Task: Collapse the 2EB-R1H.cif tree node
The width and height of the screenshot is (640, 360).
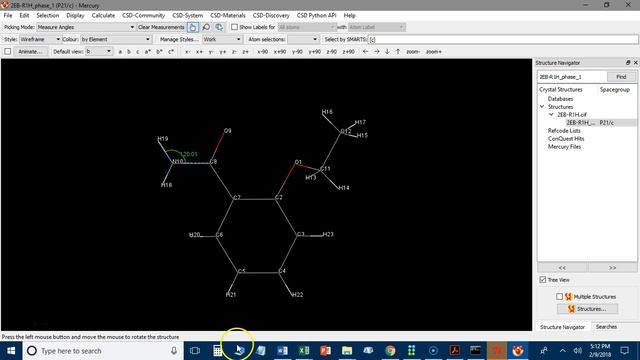Action: coord(551,115)
